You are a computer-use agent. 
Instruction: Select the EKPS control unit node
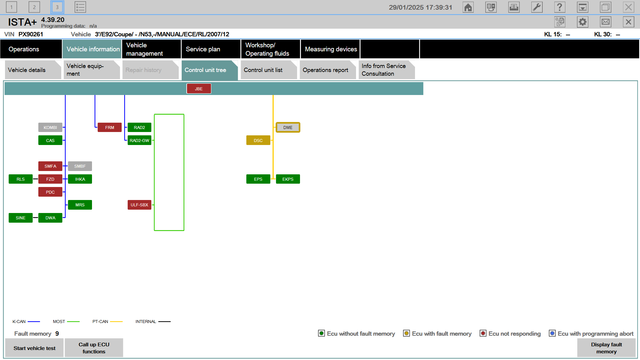(288, 179)
